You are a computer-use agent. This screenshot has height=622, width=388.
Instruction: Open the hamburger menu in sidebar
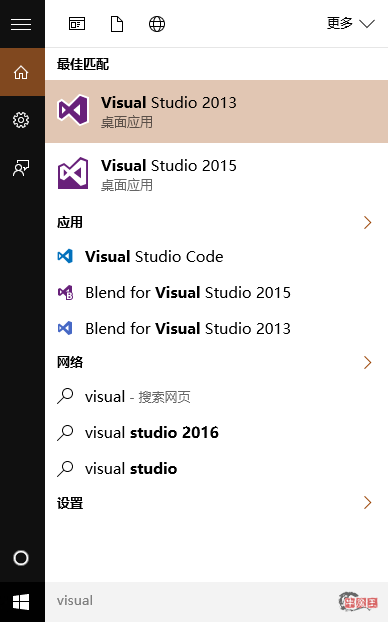(21, 24)
